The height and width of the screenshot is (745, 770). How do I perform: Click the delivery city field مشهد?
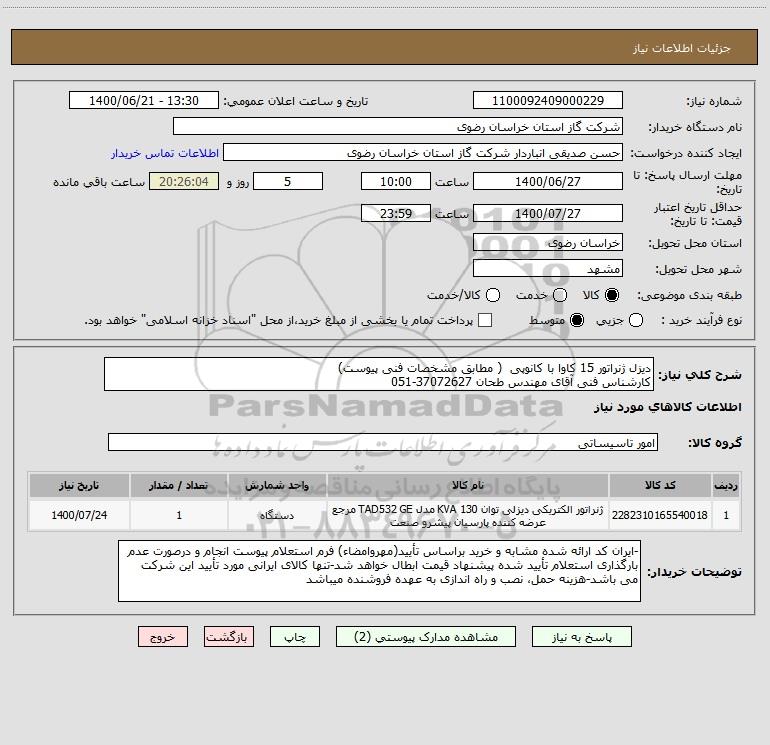(x=548, y=269)
